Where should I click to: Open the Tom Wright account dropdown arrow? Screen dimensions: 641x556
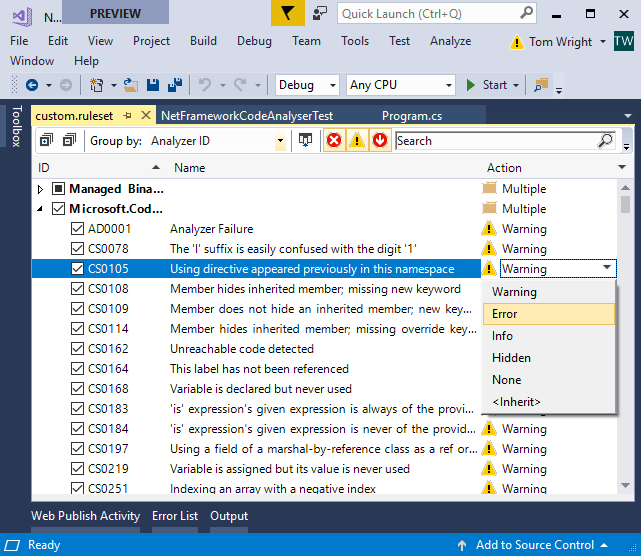click(603, 42)
